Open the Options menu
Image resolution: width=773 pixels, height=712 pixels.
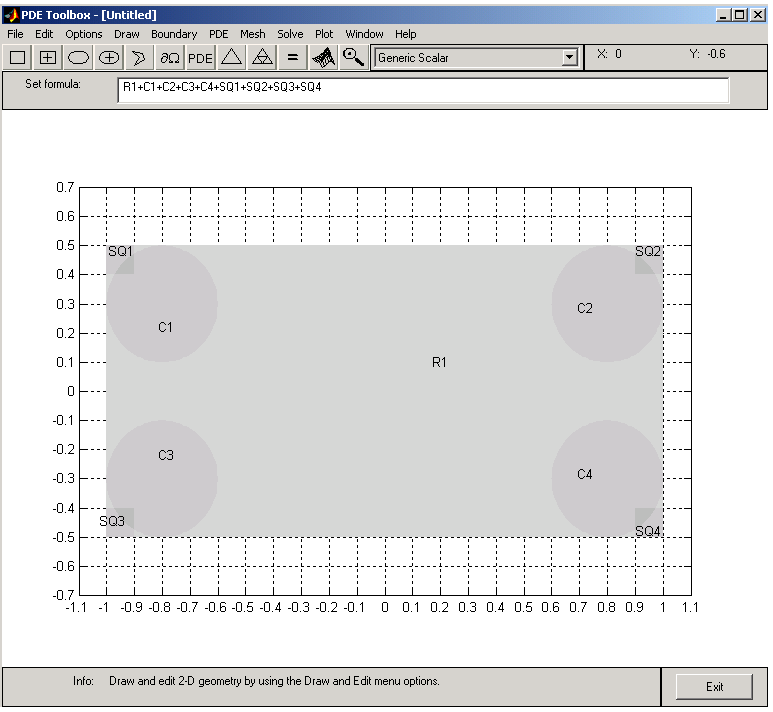(x=84, y=34)
